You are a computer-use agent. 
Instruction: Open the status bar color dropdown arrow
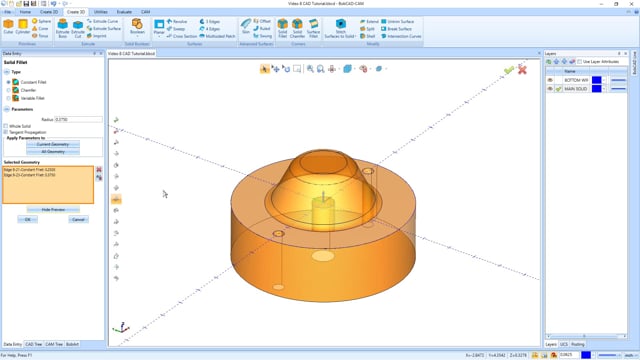click(593, 356)
